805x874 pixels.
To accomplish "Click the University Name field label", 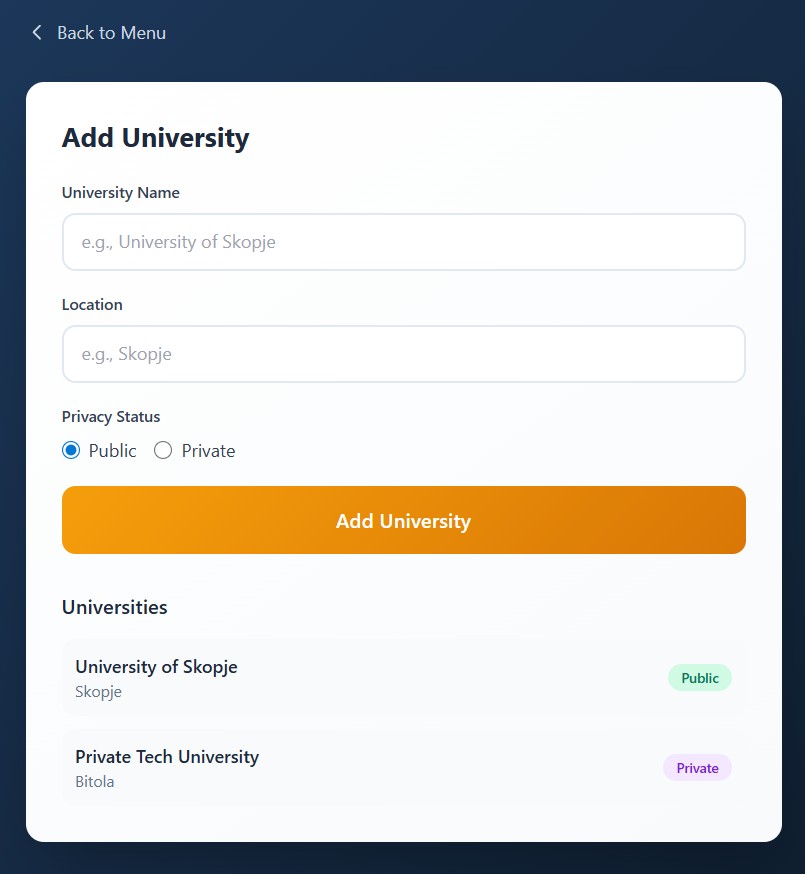I will pyautogui.click(x=121, y=193).
